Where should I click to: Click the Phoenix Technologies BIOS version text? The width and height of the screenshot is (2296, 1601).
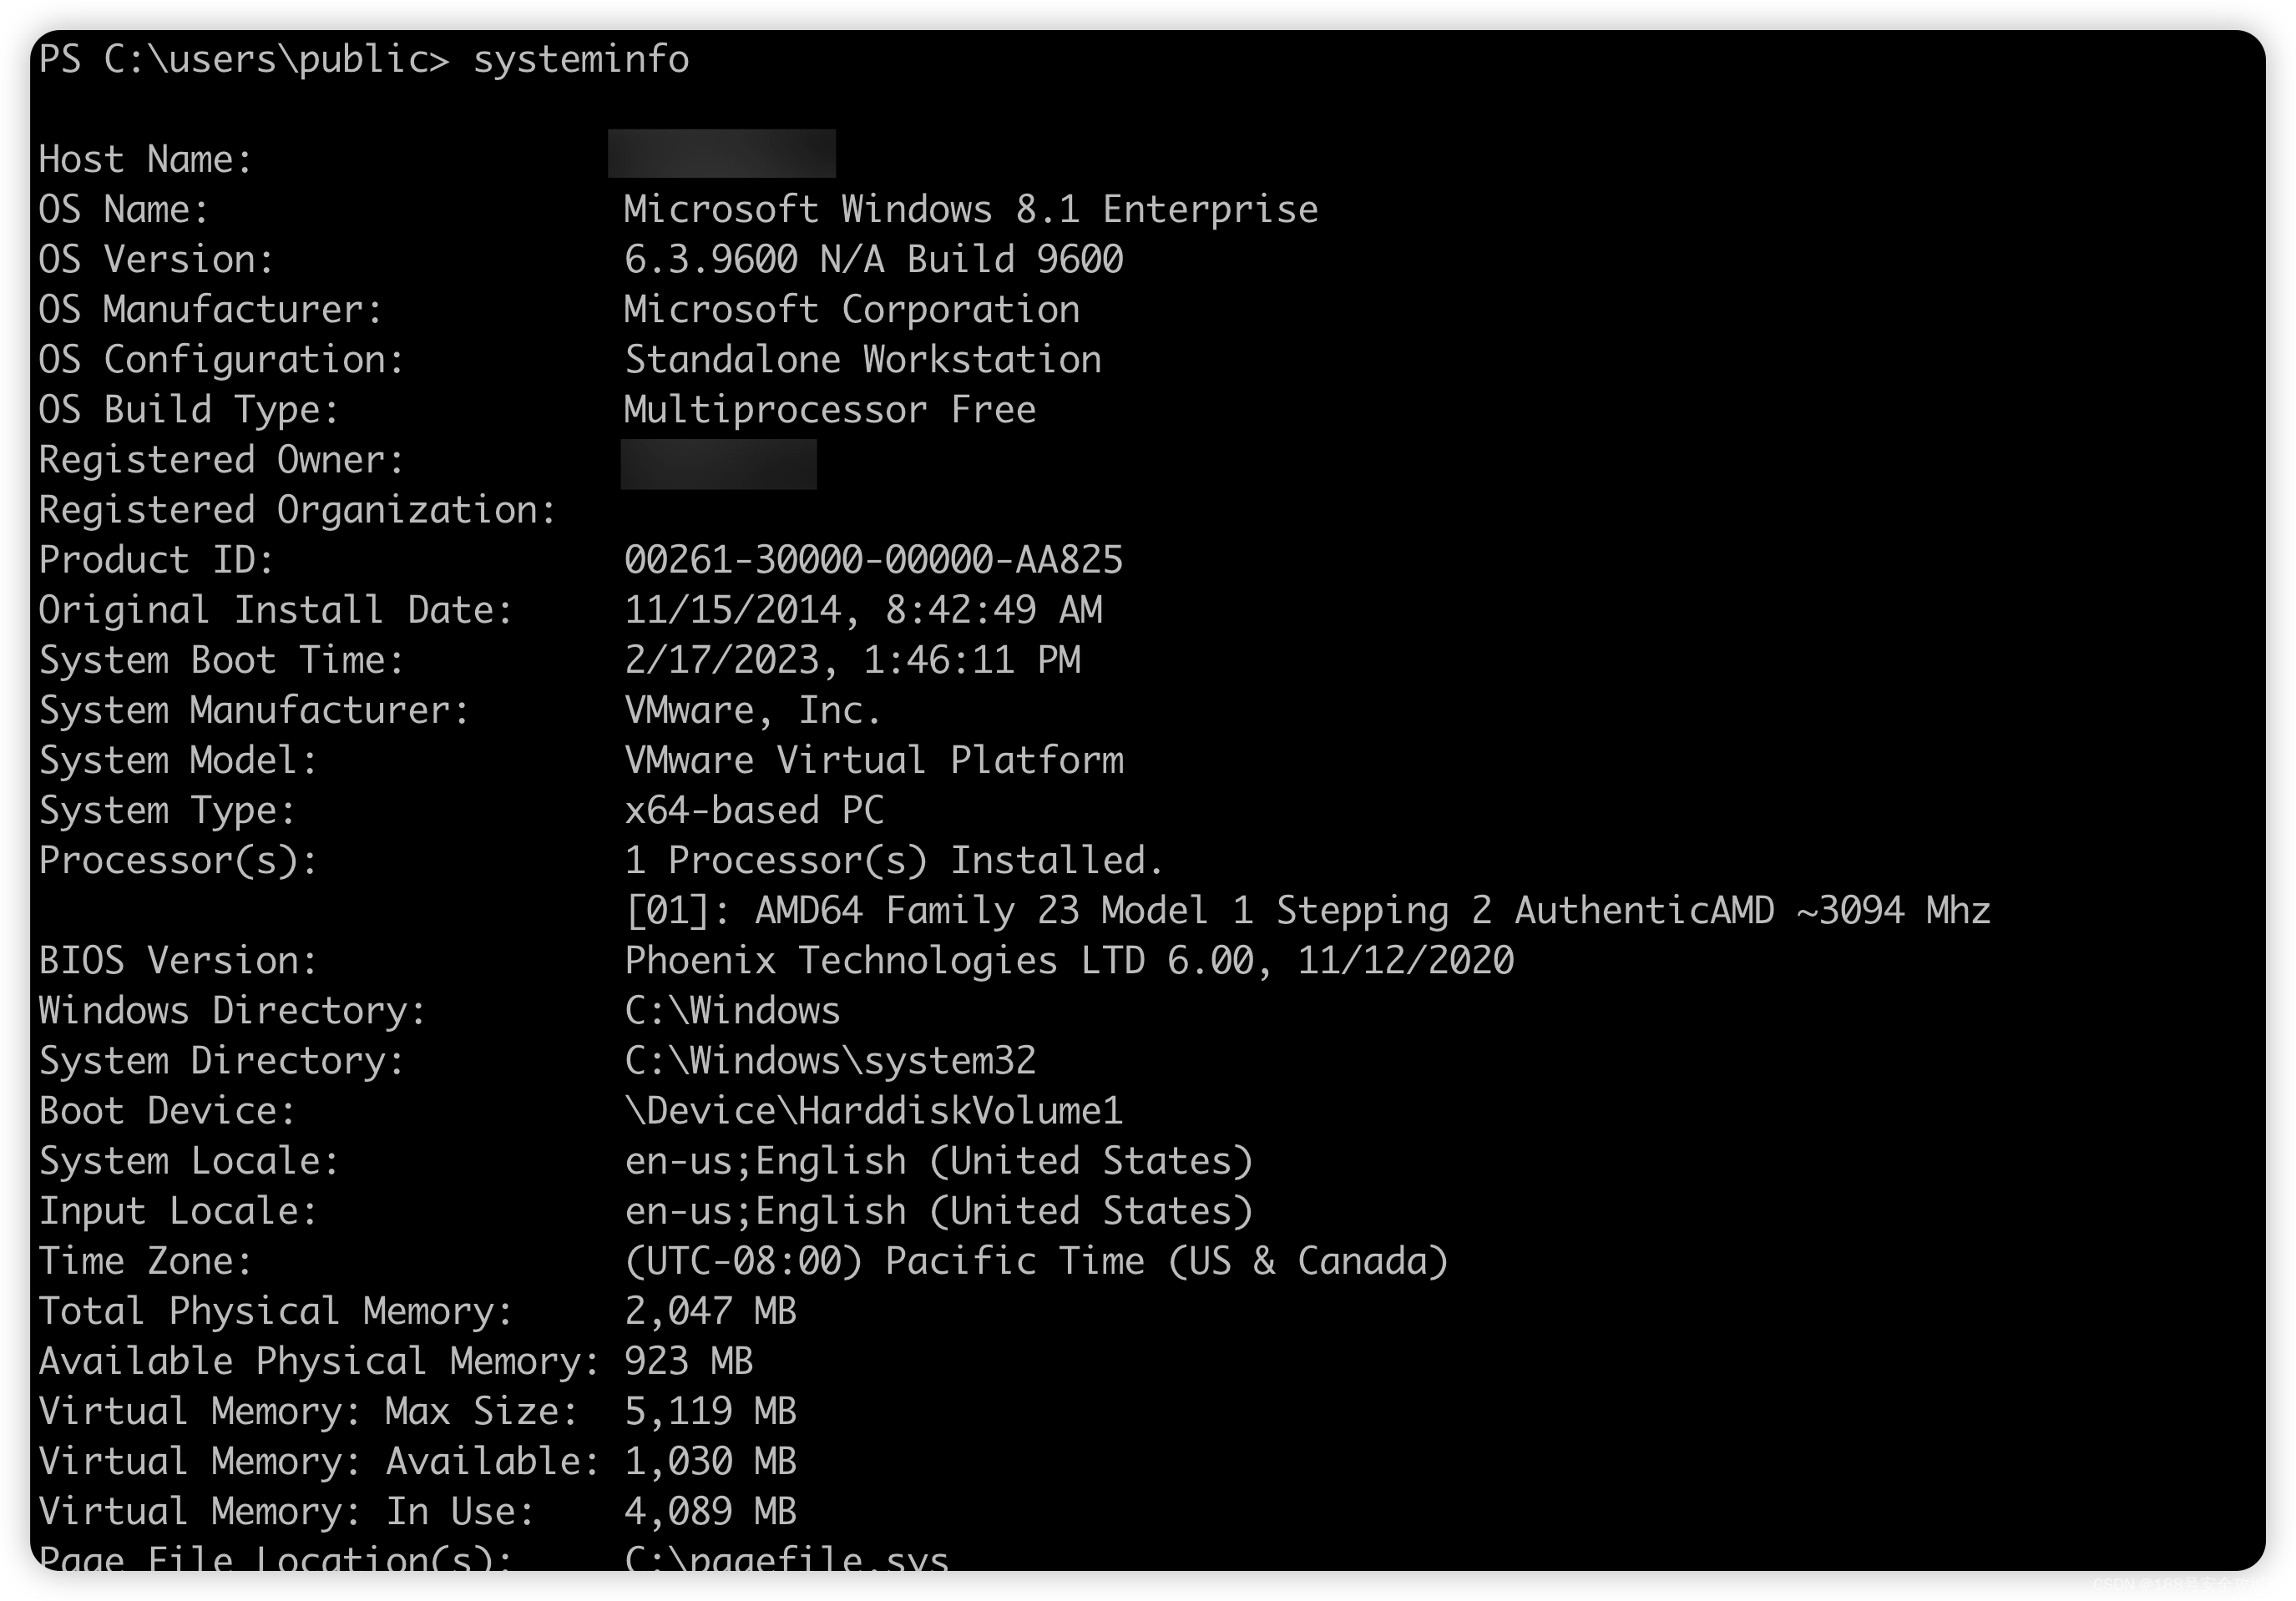coord(1068,961)
